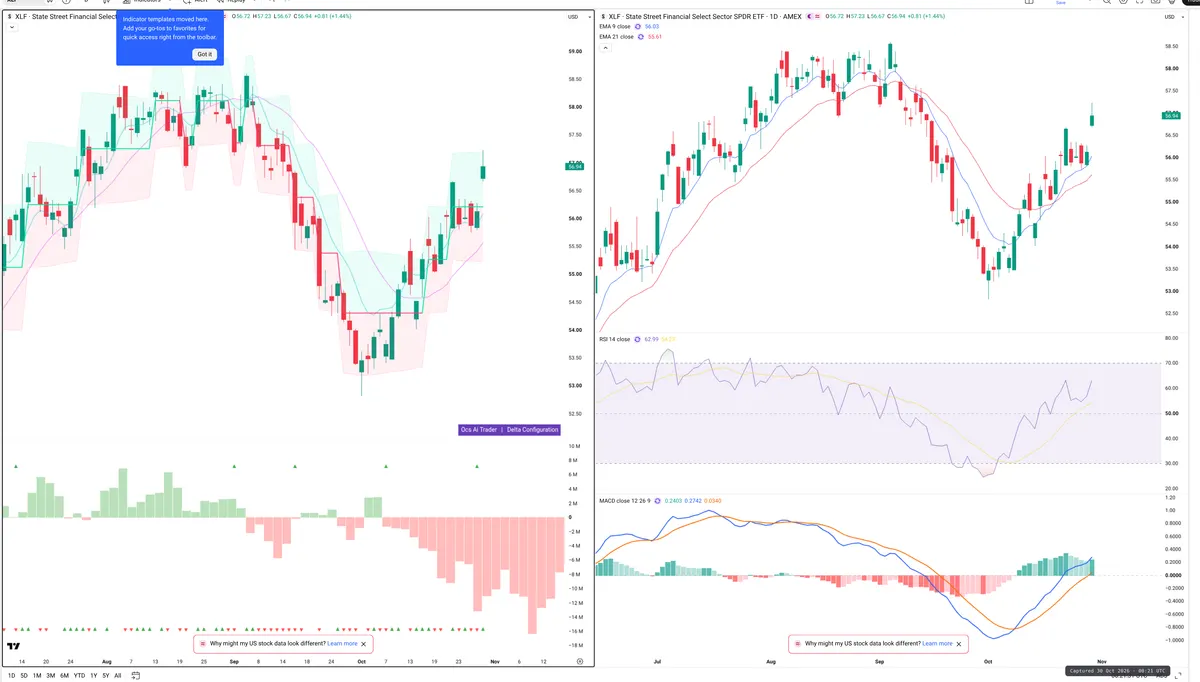Open the go-to-date calendar icon
1200x682 pixels.
tap(136, 676)
